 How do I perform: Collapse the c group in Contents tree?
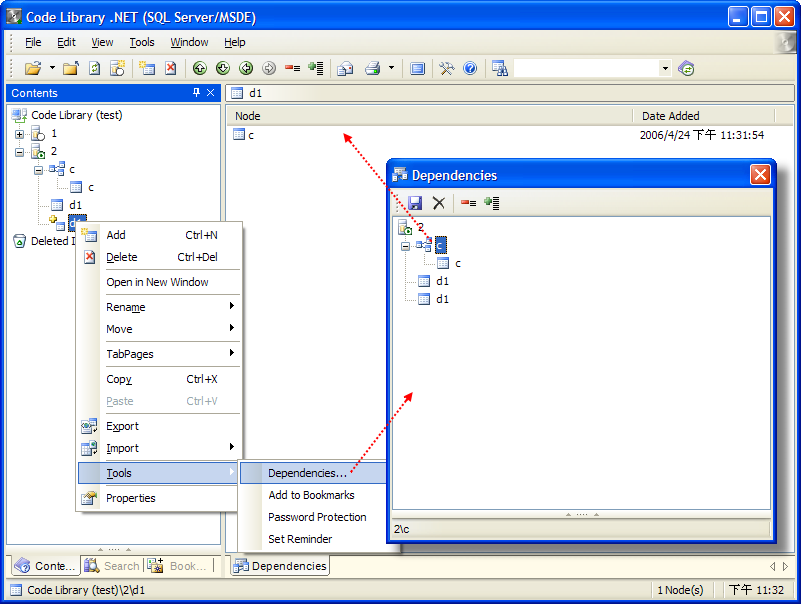tap(38, 170)
